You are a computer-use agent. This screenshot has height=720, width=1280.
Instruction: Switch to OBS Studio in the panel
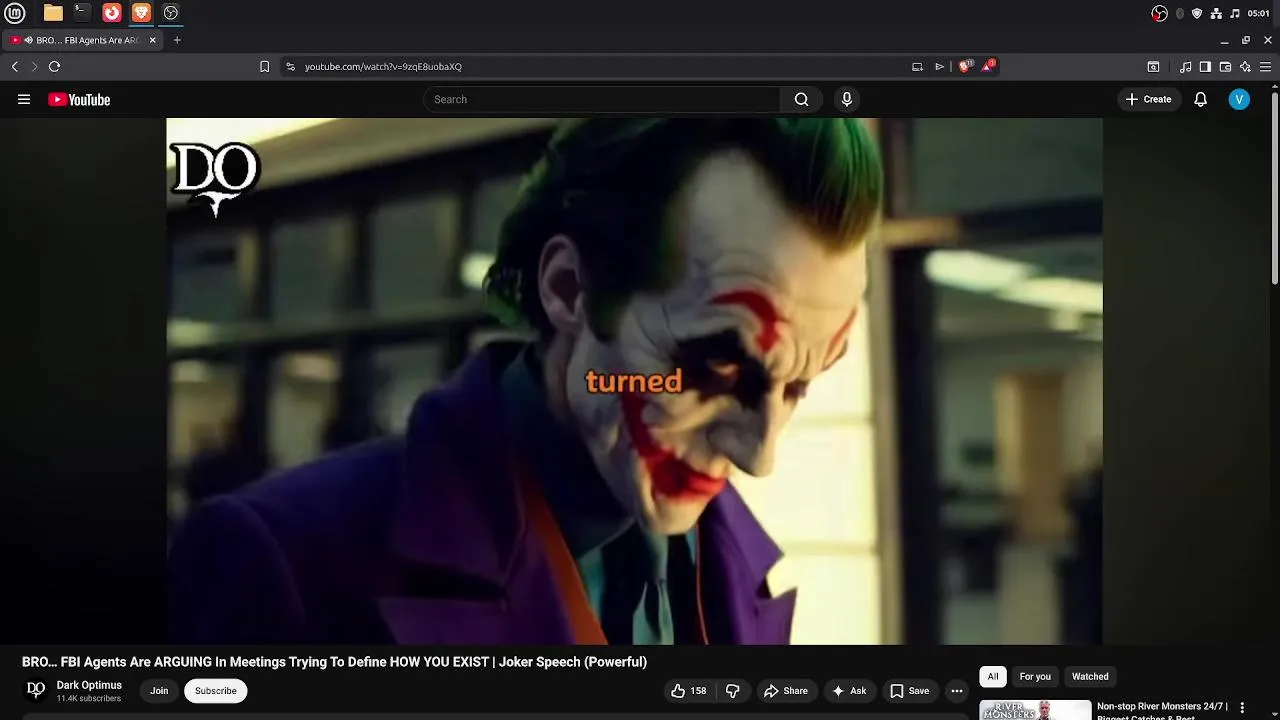pos(171,13)
